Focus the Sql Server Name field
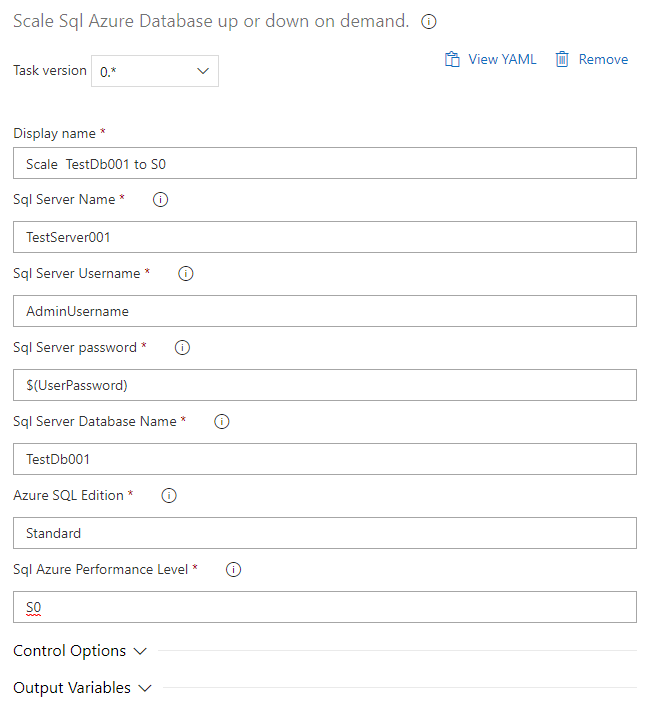 coord(325,237)
